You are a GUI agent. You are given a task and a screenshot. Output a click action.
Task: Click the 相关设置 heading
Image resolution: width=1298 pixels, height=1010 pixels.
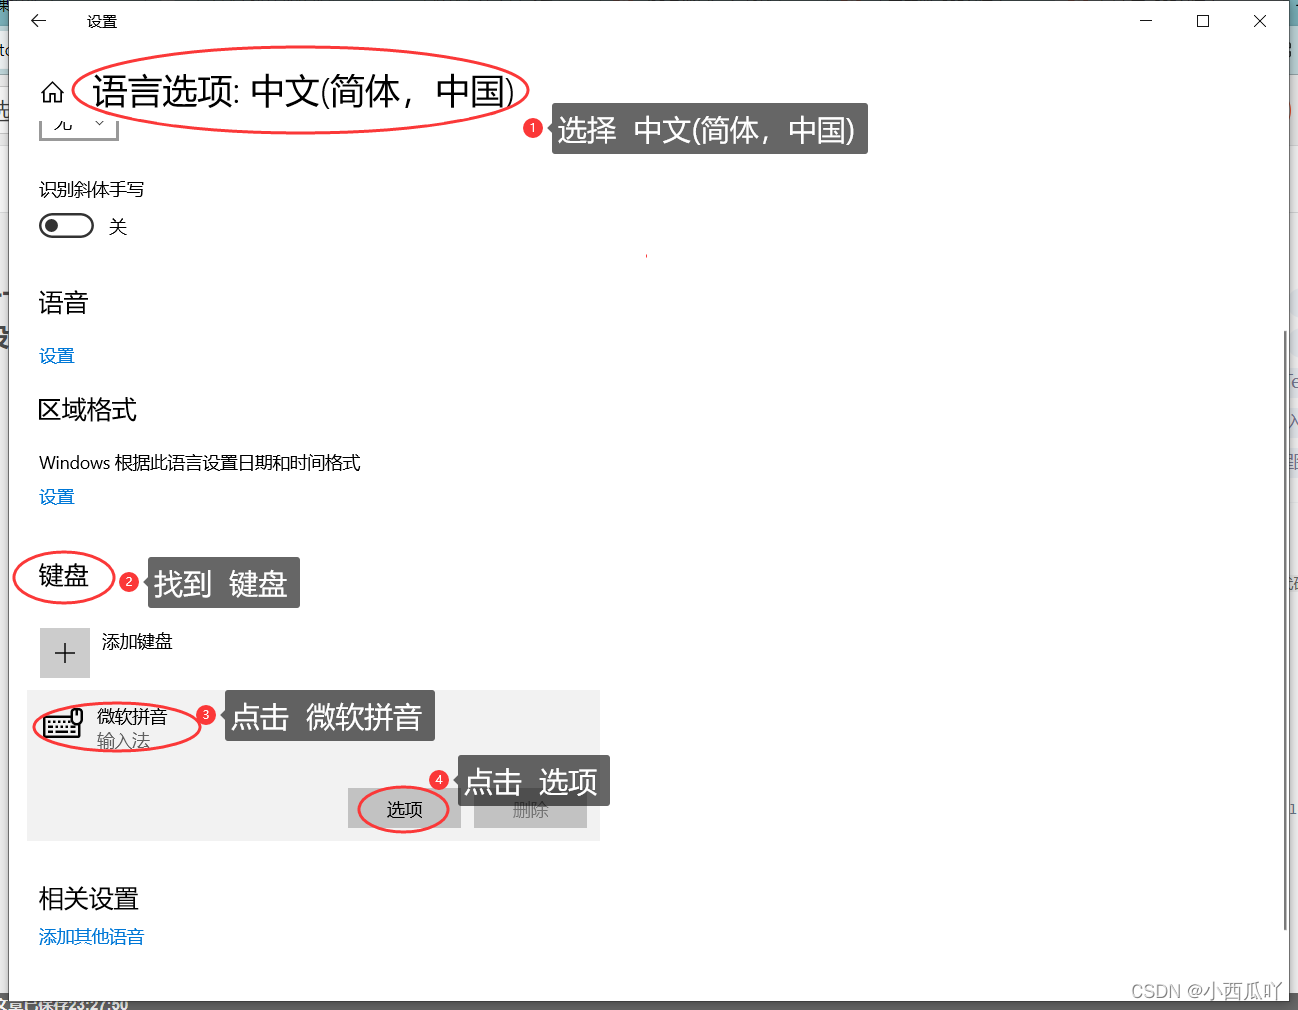[89, 899]
